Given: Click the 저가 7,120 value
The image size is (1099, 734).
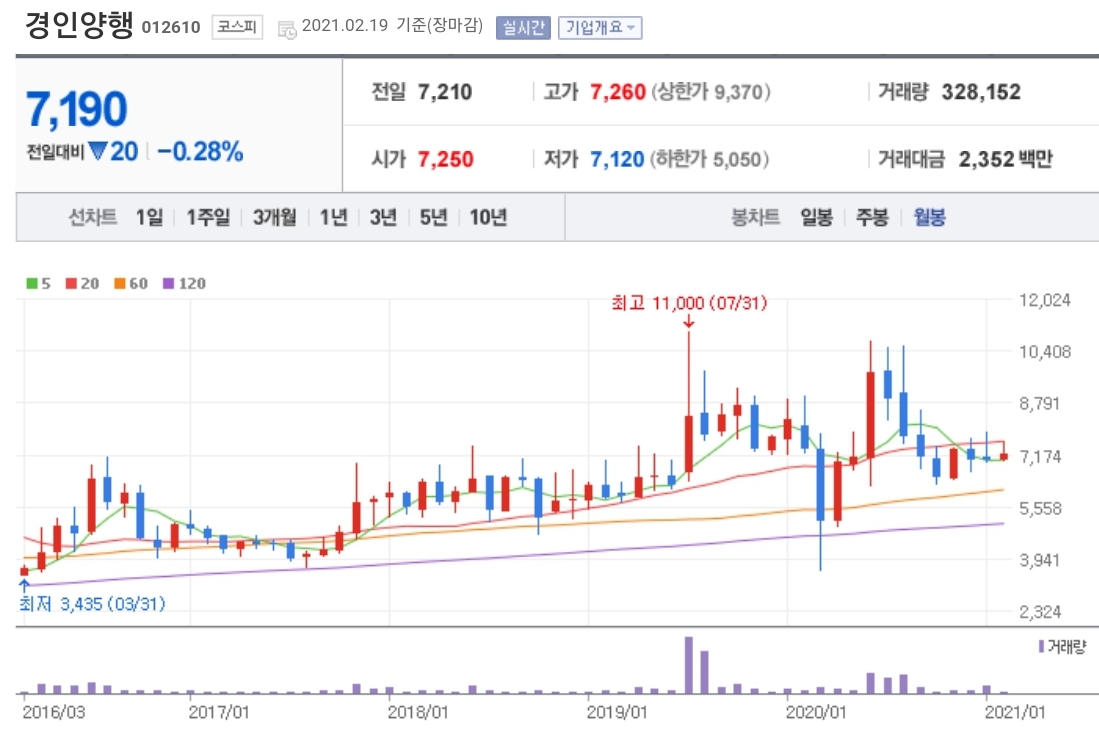Looking at the screenshot, I should point(617,159).
